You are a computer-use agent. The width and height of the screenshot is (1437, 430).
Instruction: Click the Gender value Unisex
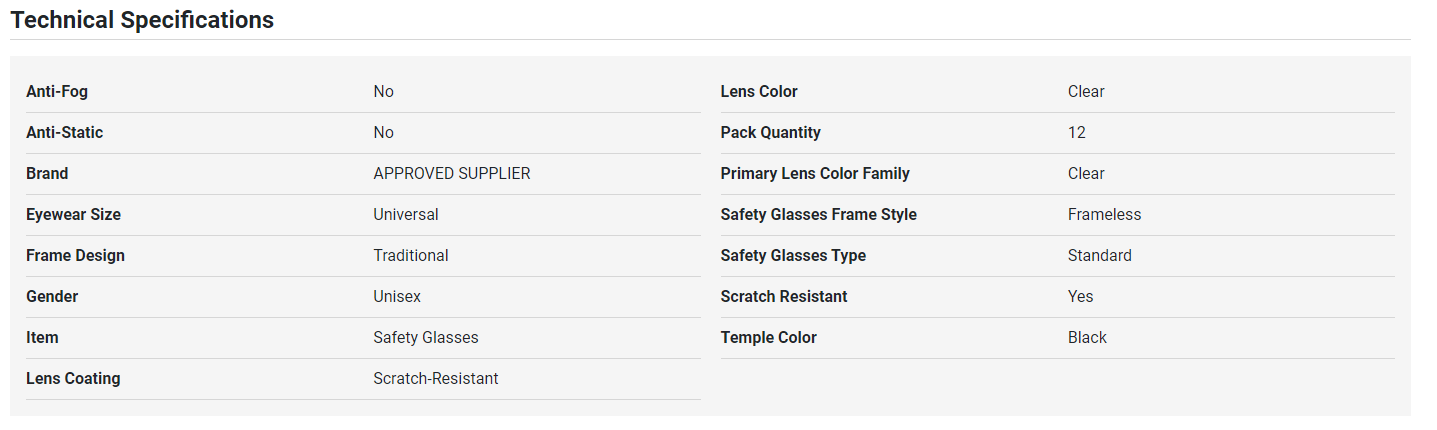point(397,296)
